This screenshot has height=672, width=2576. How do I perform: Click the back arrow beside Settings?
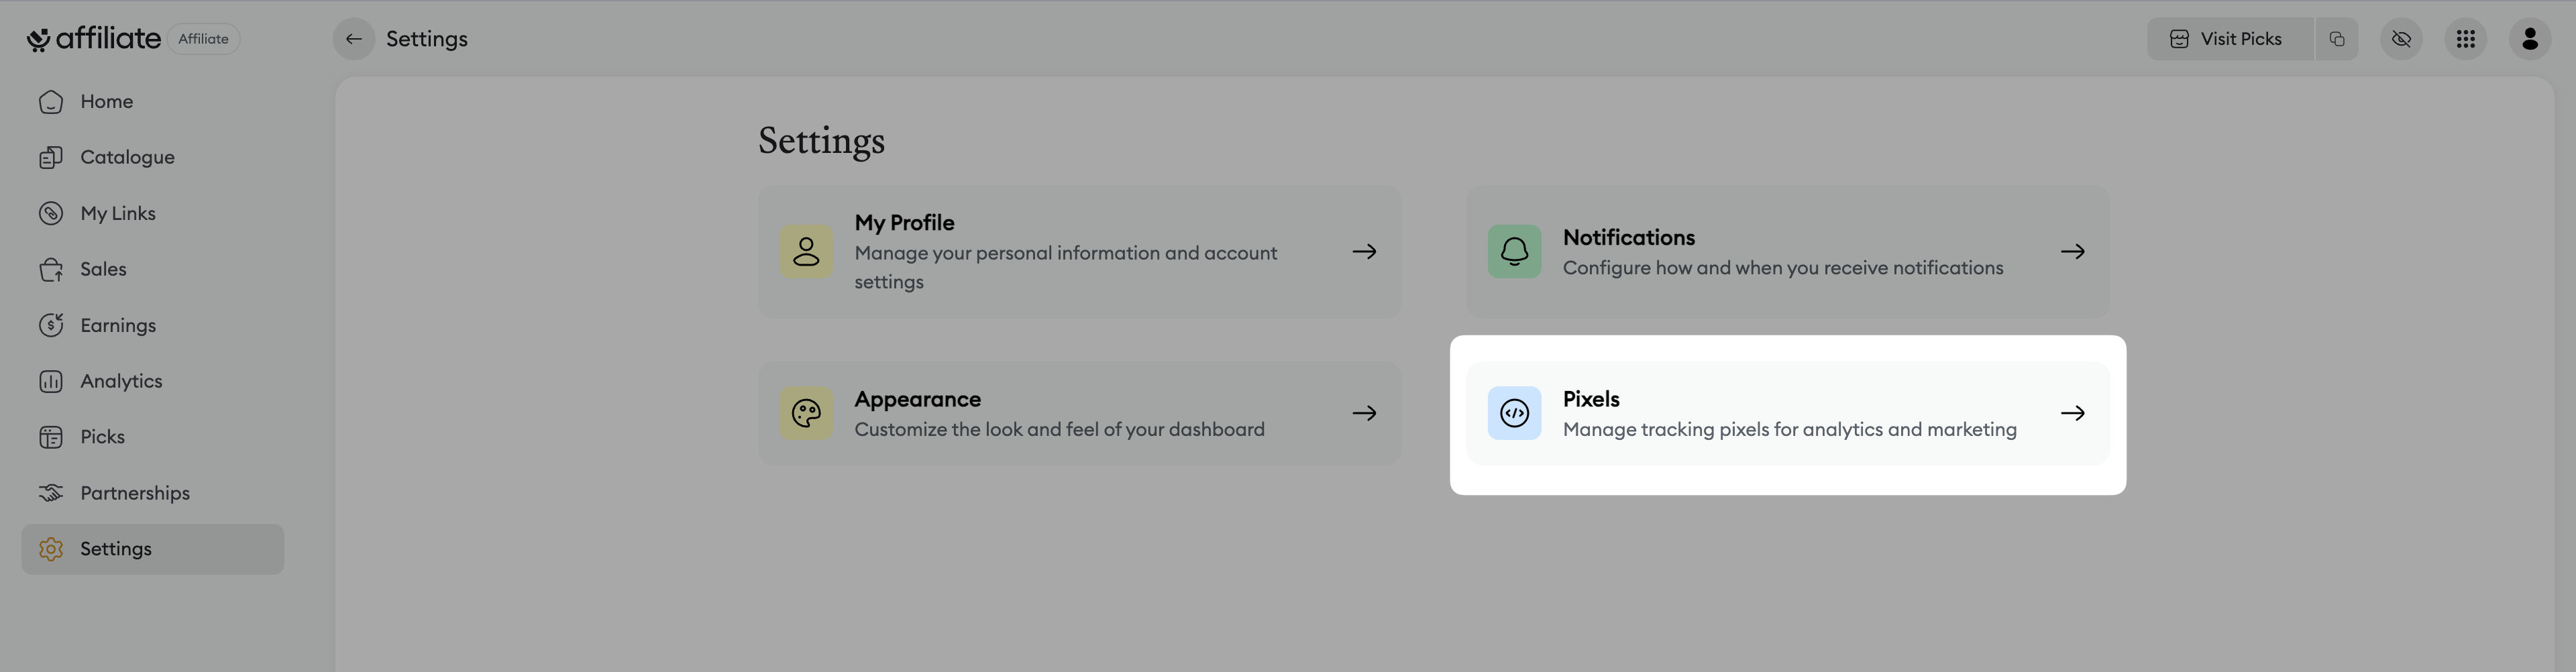coord(353,39)
